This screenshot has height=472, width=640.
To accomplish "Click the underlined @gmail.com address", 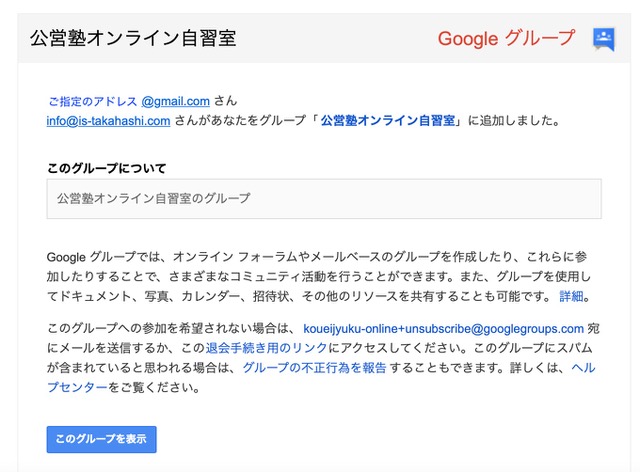I will [x=176, y=101].
